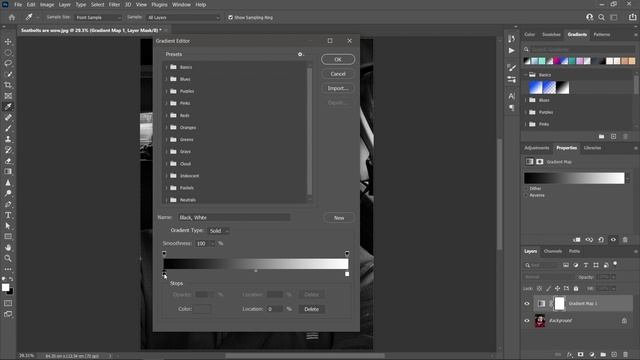The image size is (640, 360).
Task: Click the Home icon in options bar
Action: [x=12, y=18]
